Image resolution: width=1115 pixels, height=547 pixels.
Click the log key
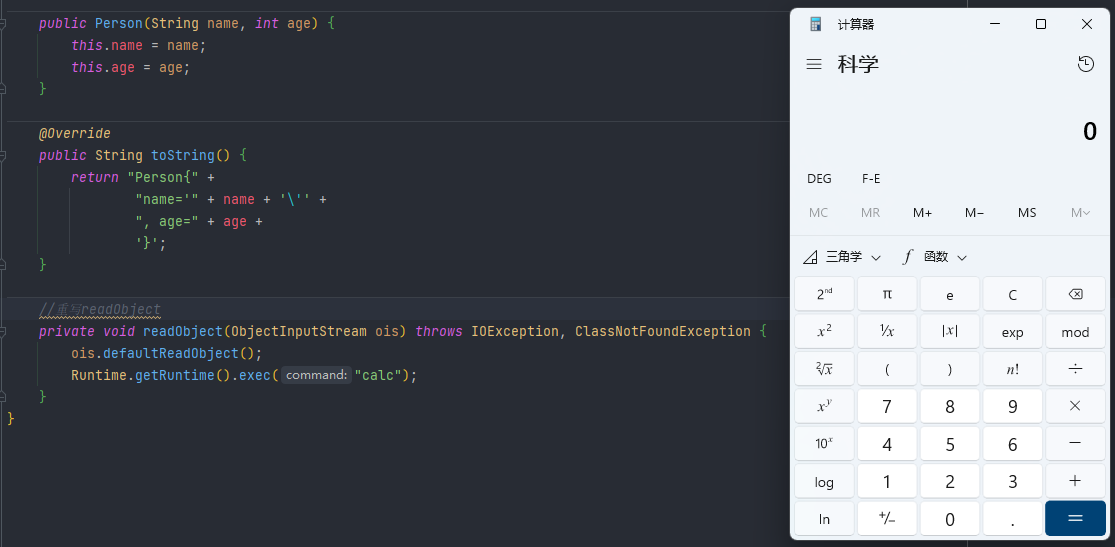[x=824, y=482]
